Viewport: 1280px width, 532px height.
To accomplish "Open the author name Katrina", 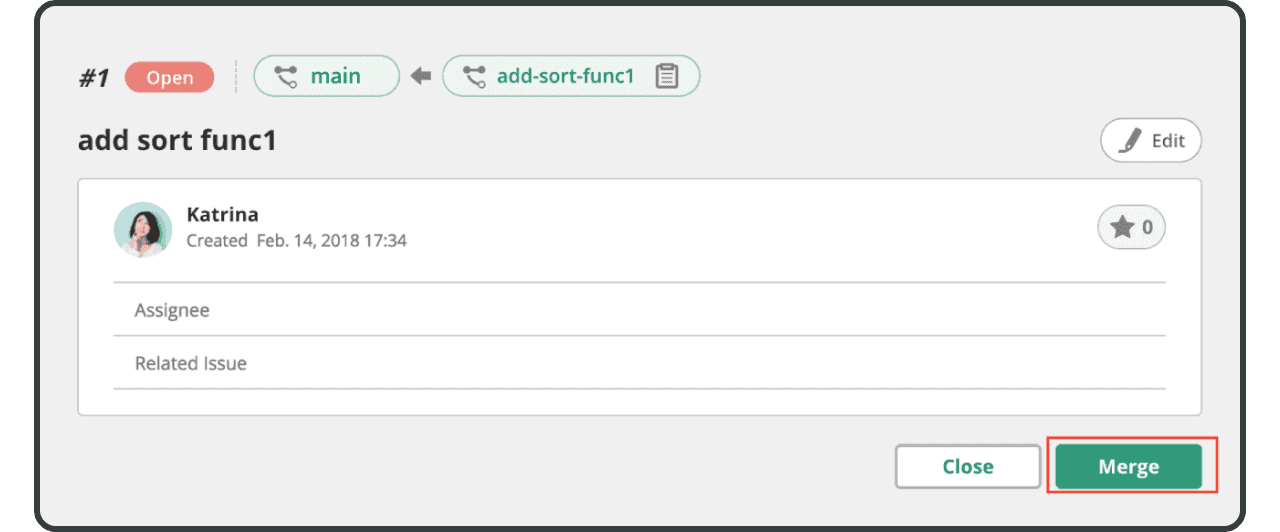I will point(222,214).
